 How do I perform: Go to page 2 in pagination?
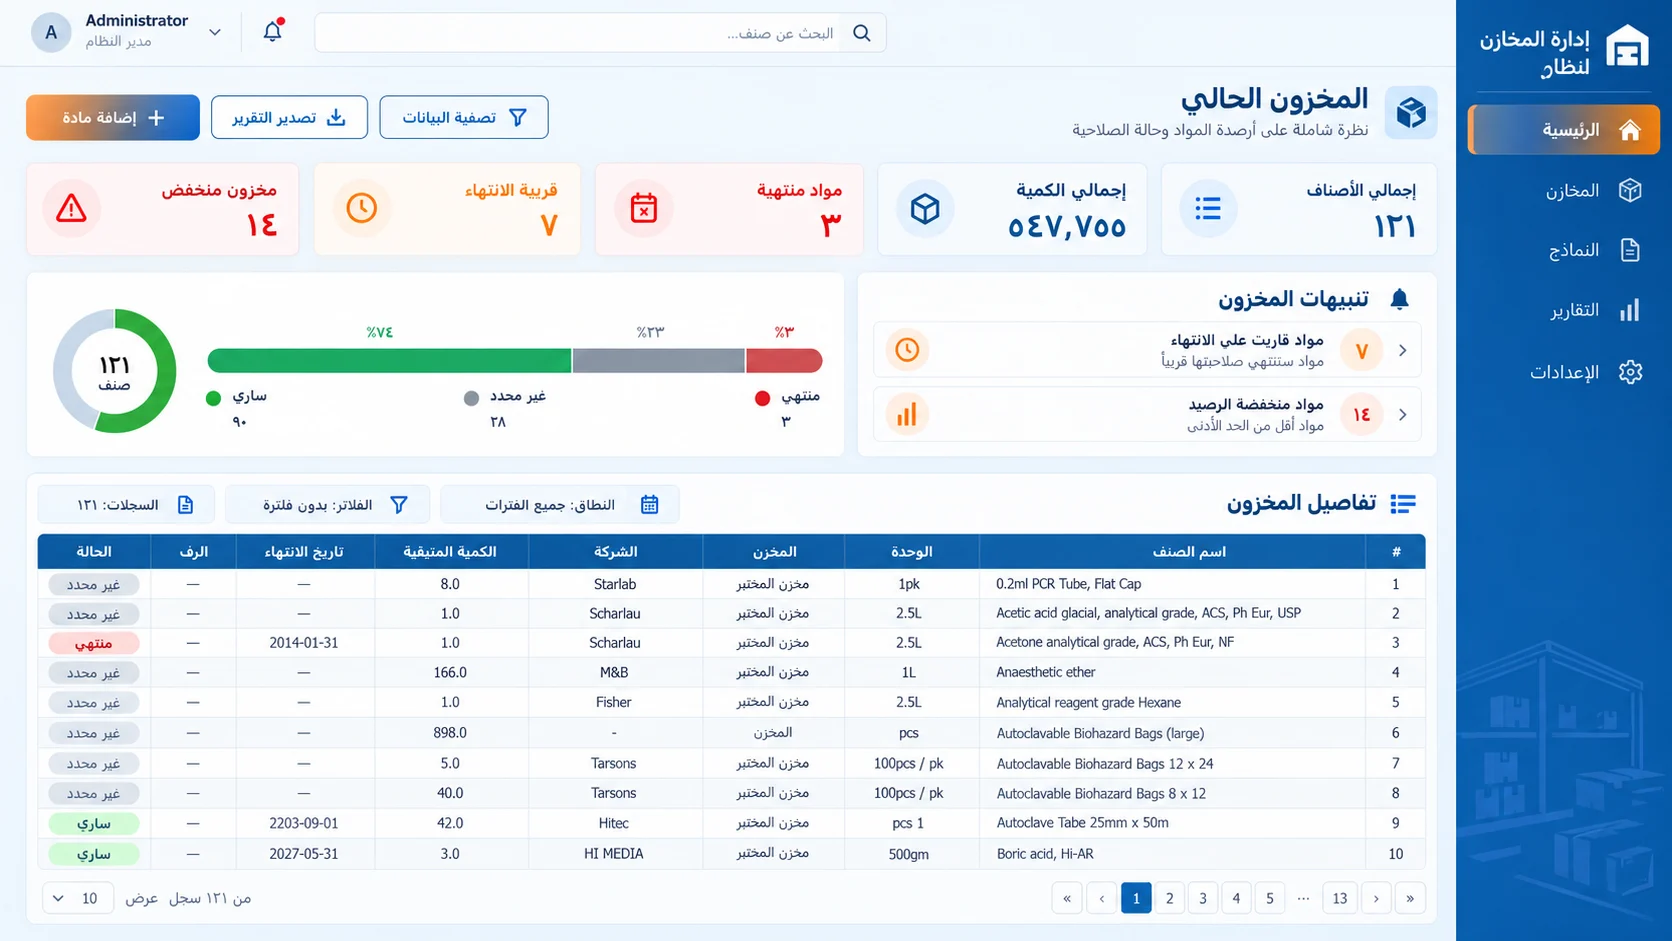pyautogui.click(x=1169, y=898)
